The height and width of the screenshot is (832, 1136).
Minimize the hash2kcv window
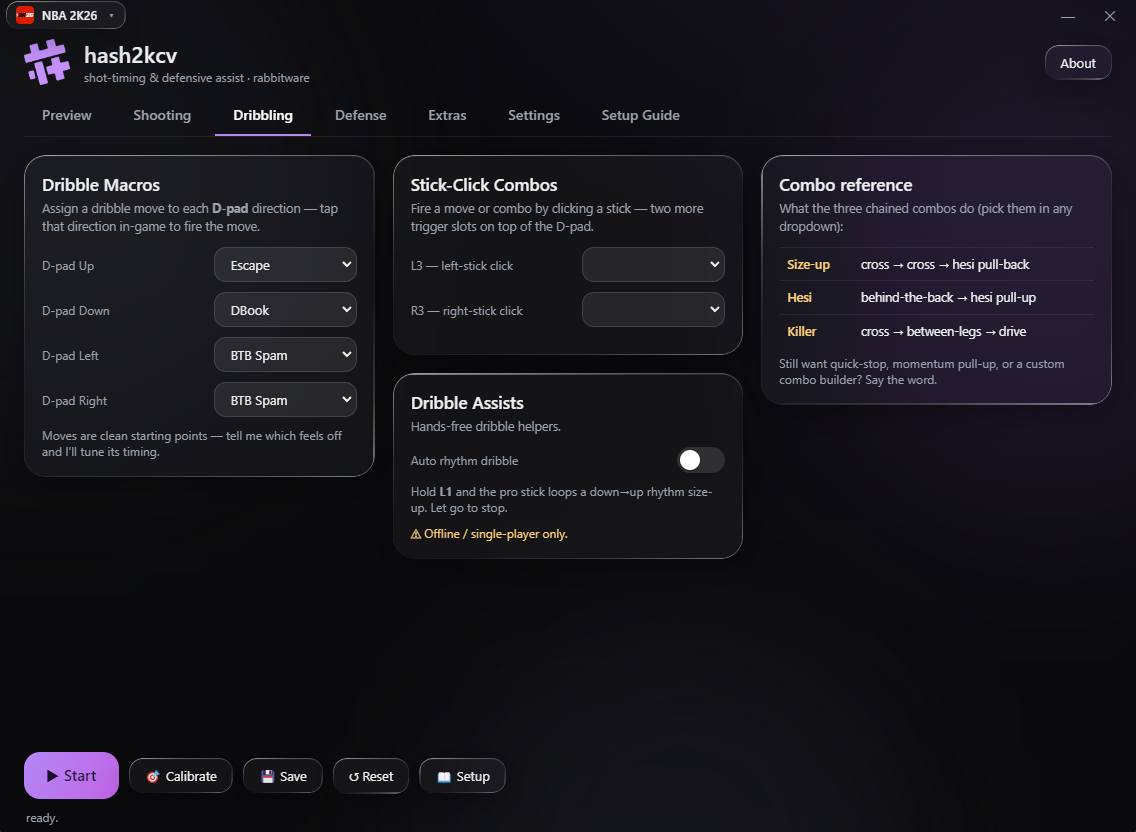(1068, 16)
